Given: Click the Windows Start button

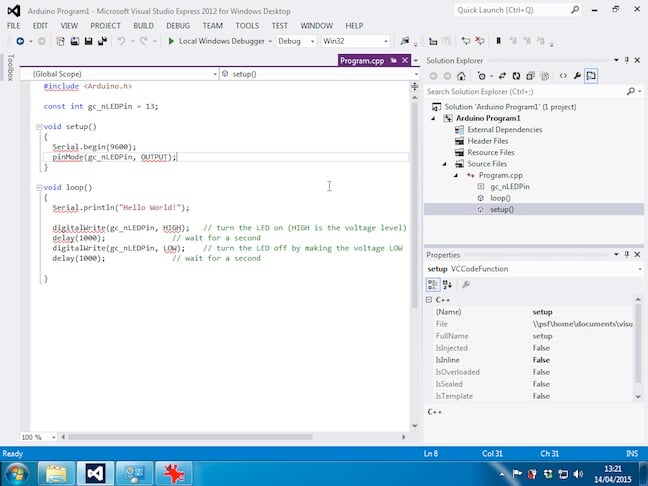Looking at the screenshot, I should pyautogui.click(x=17, y=474).
